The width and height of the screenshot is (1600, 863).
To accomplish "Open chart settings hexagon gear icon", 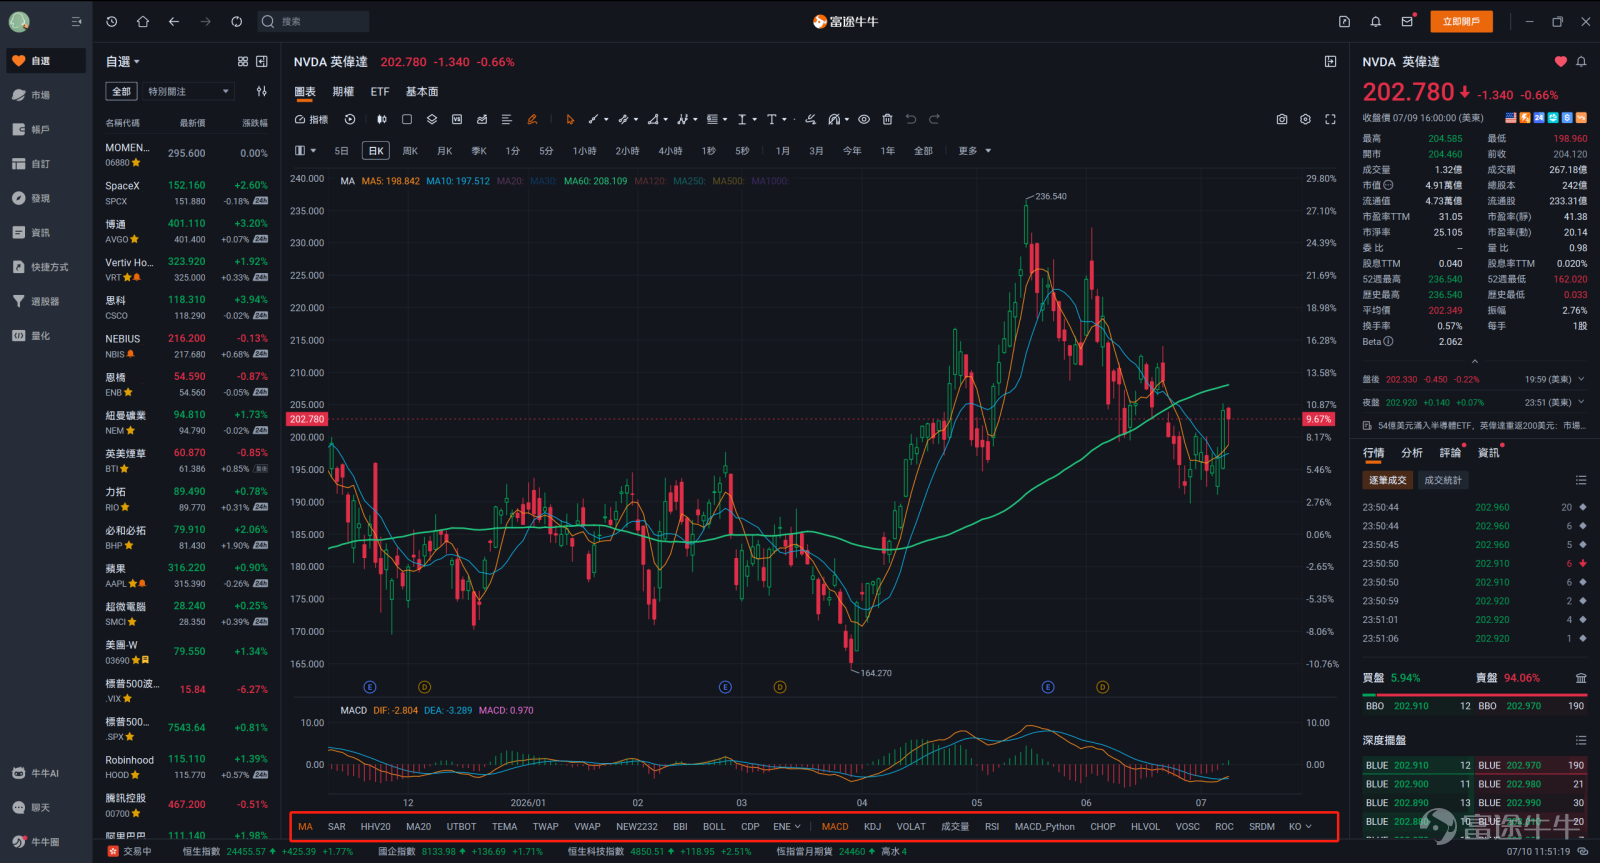I will [1305, 119].
